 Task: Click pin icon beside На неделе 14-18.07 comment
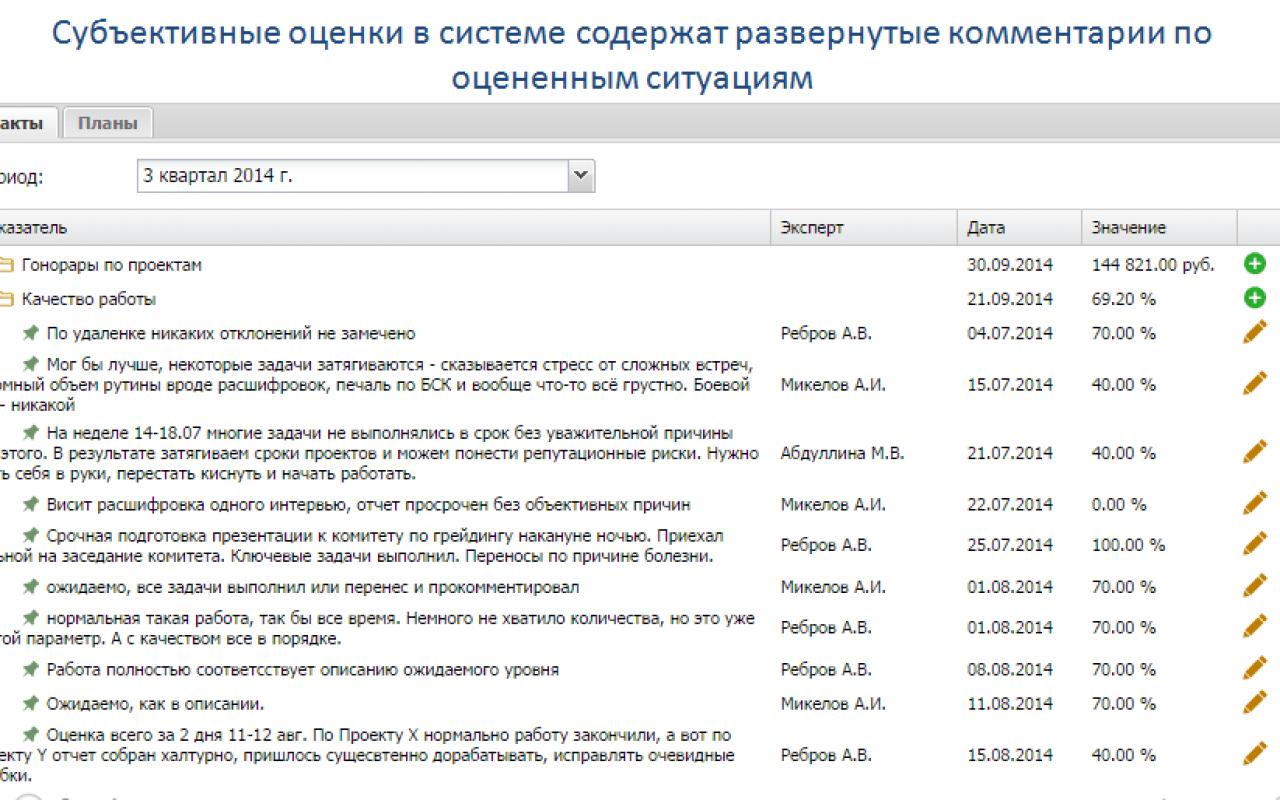(x=31, y=432)
